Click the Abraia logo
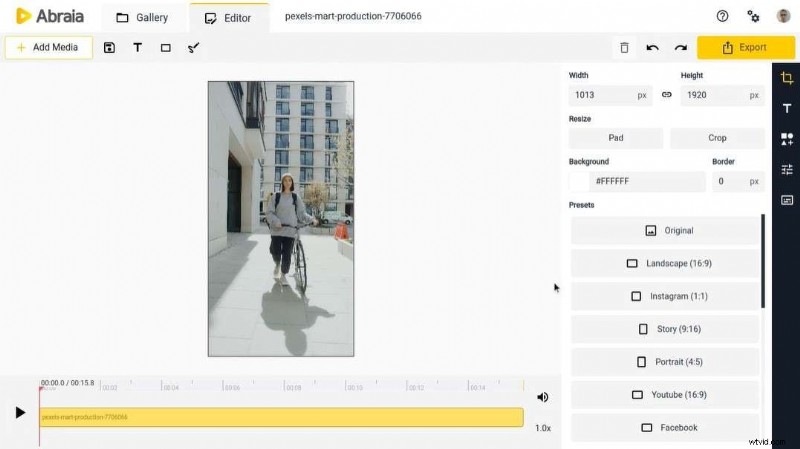800x449 pixels. point(49,16)
